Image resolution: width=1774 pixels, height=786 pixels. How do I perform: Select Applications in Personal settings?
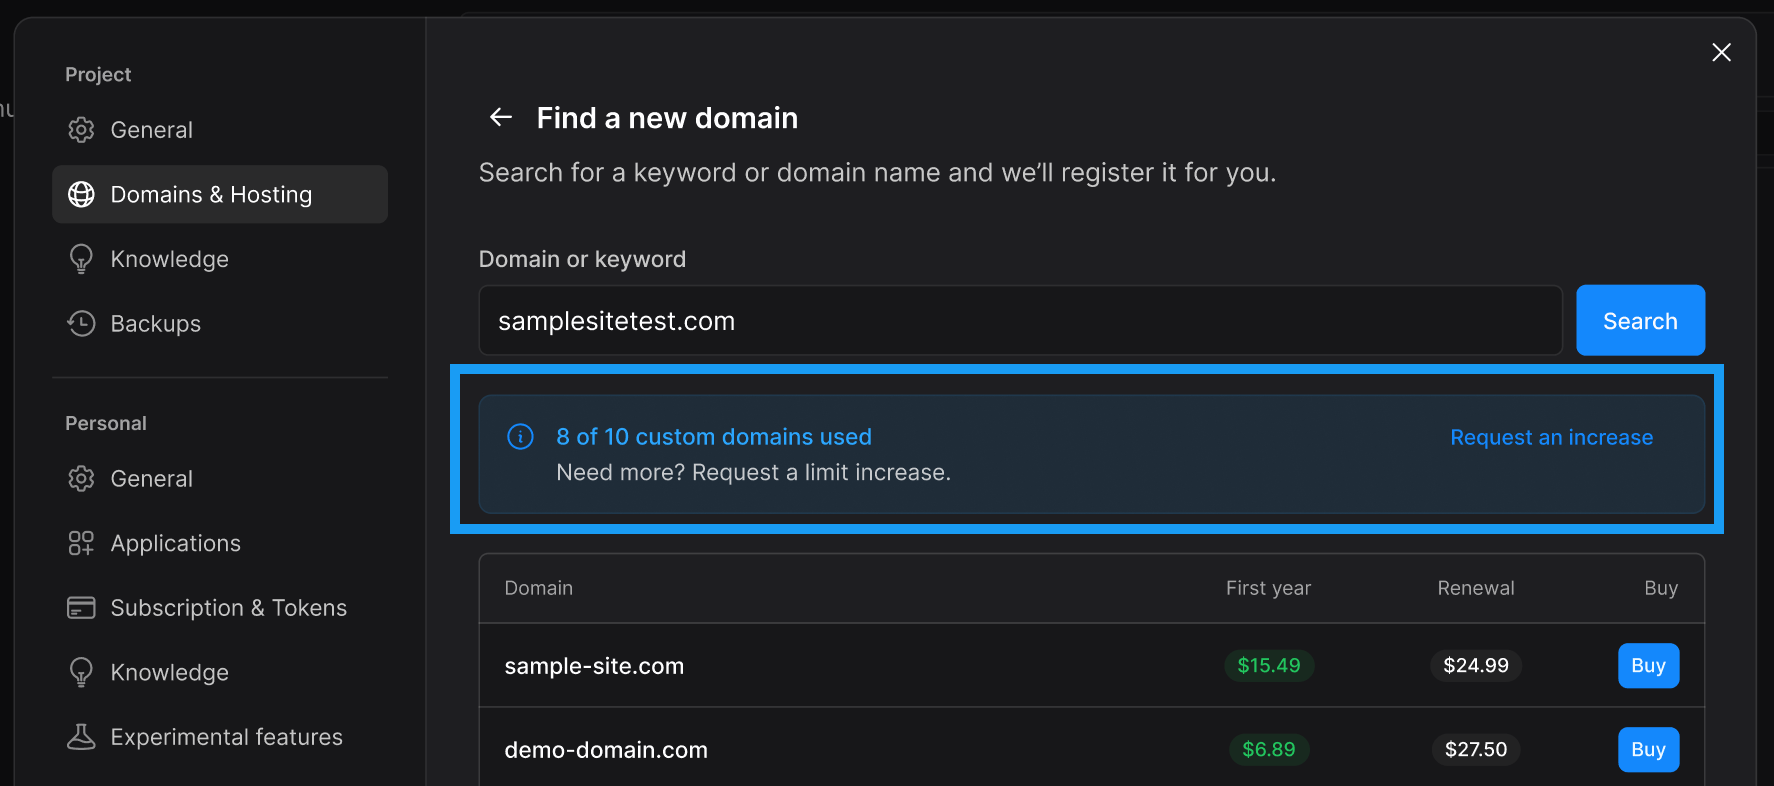tap(175, 543)
